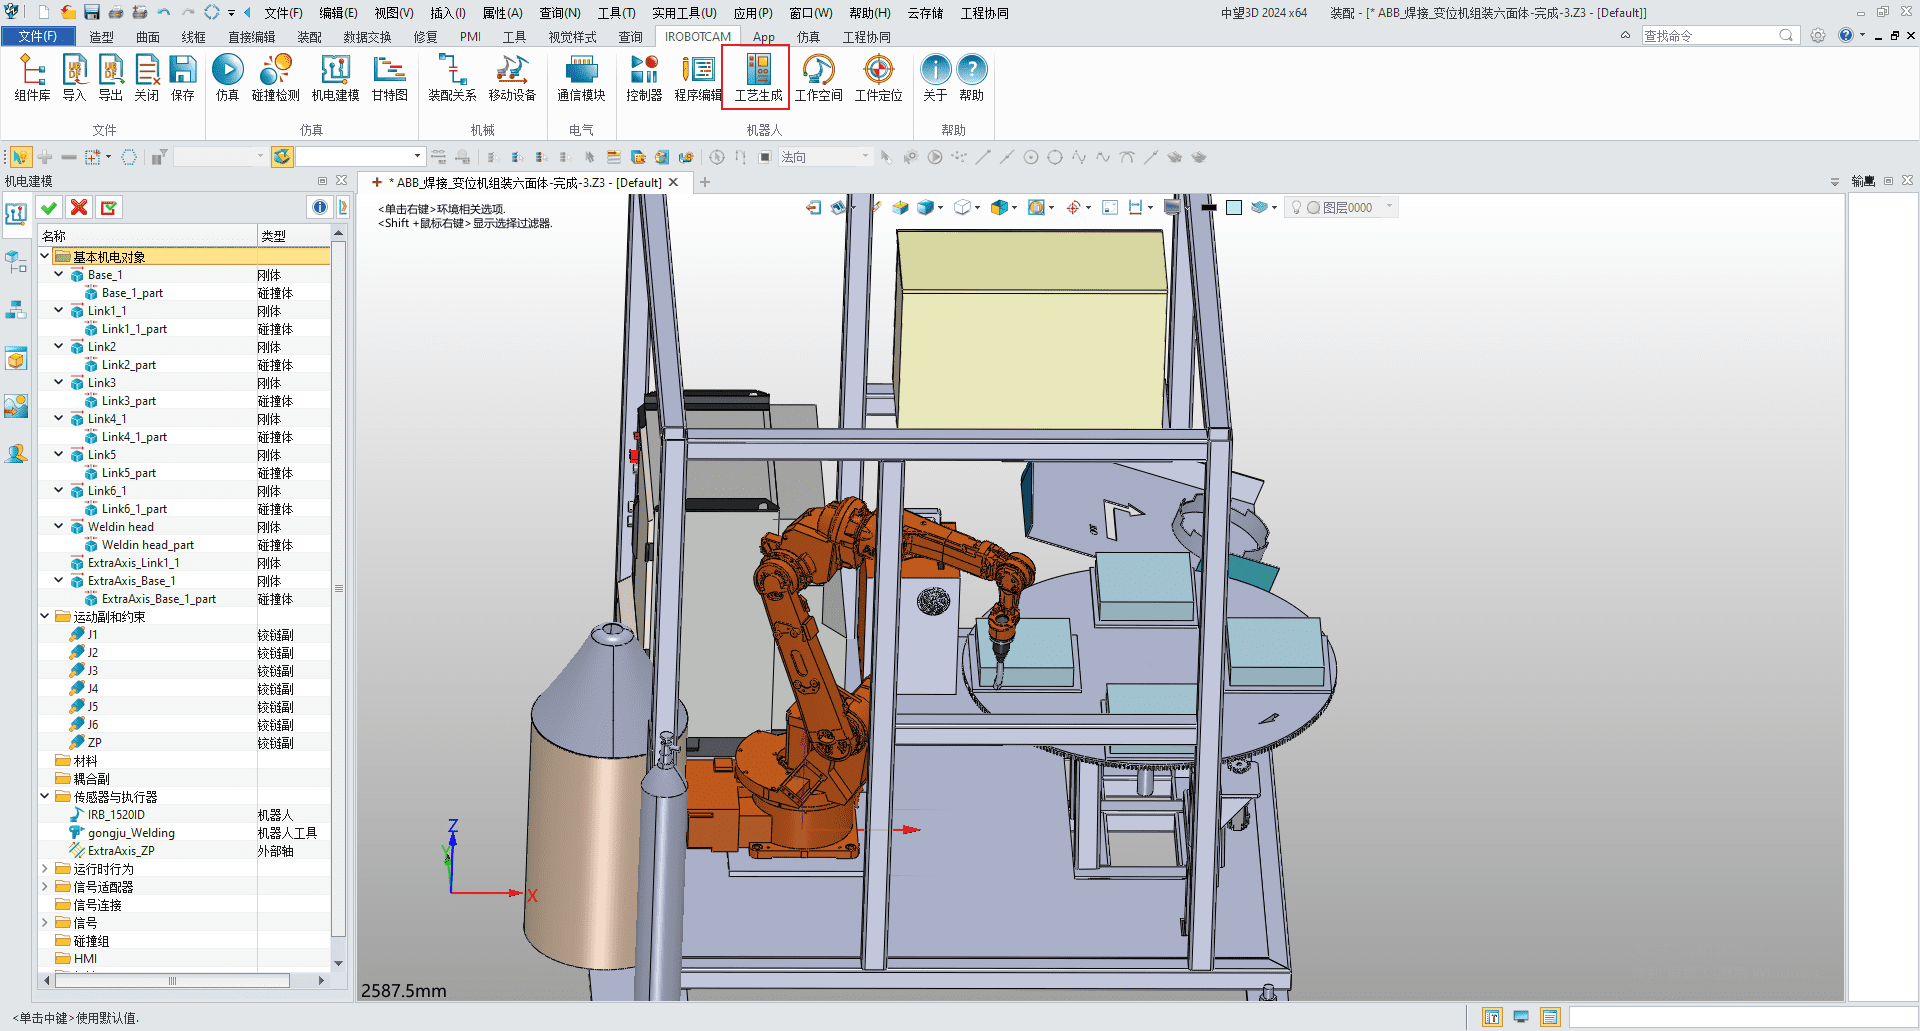This screenshot has width=1920, height=1031.
Task: Click the 组件库 component library icon
Action: (x=32, y=77)
